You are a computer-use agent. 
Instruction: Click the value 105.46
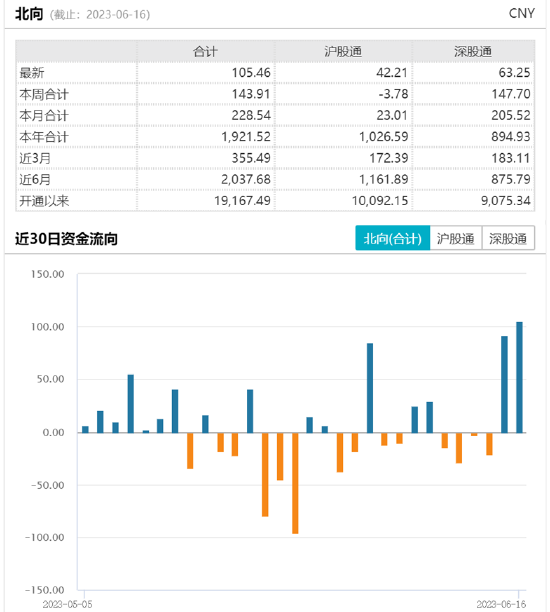251,73
